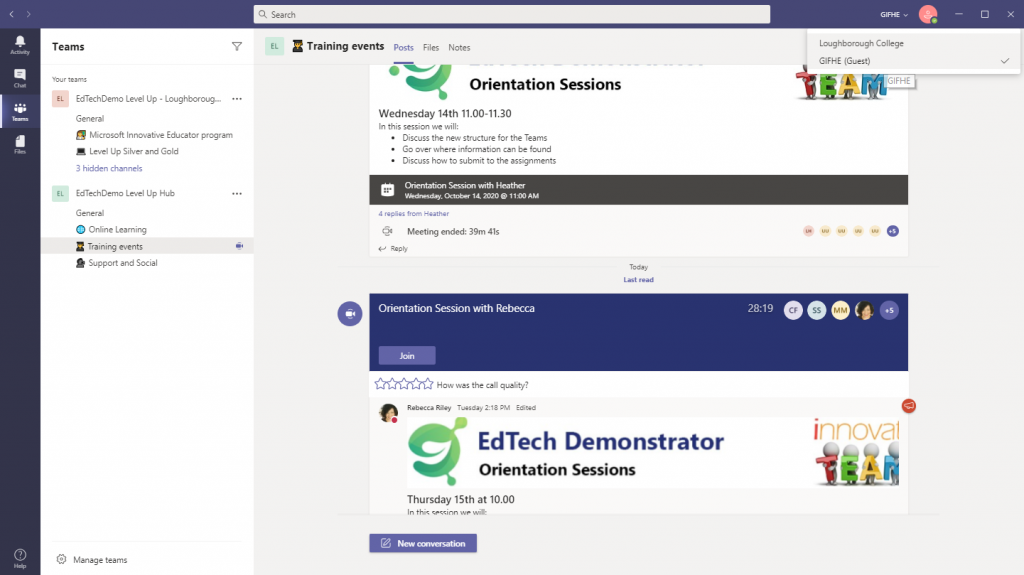Screen dimensions: 1024x575
Task: Rate call quality with the third star
Action: (x=404, y=384)
